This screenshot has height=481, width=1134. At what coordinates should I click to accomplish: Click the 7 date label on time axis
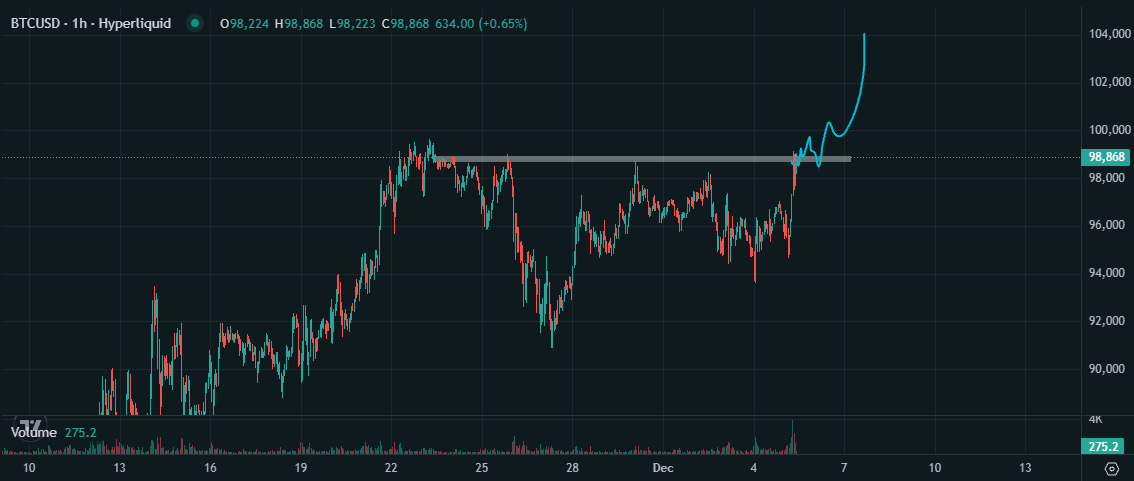coord(843,468)
